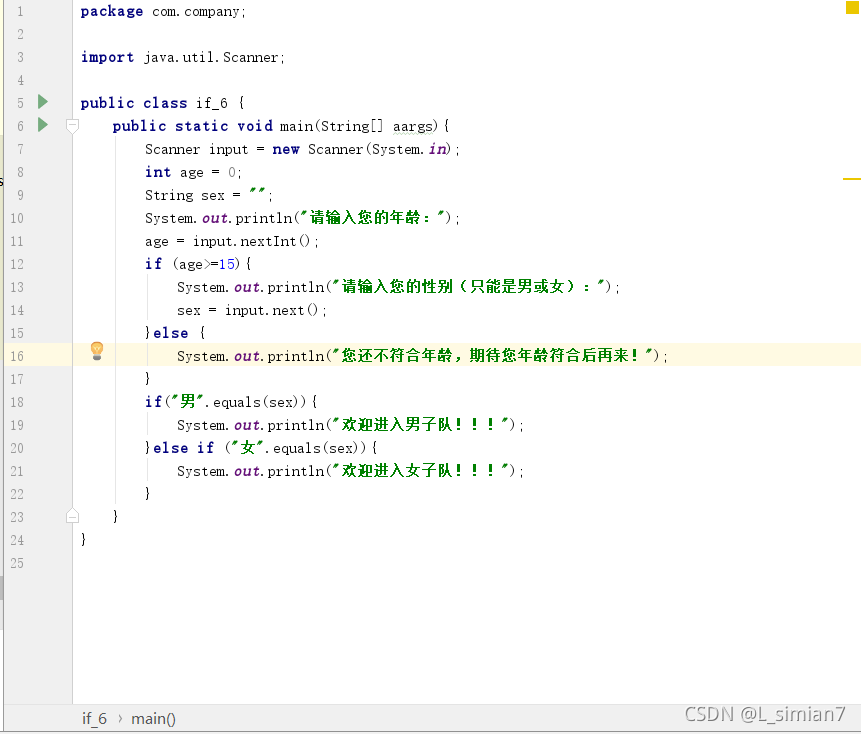Jump to the yellow warning stripe in error gutter
The image size is (861, 734).
852,179
